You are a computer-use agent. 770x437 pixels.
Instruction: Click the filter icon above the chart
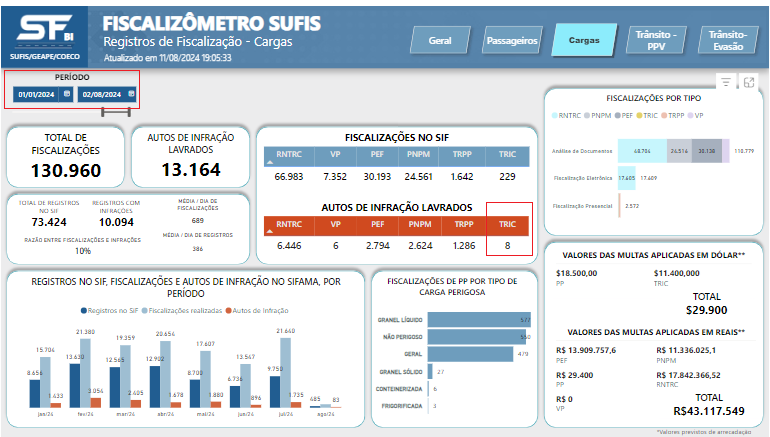[726, 82]
